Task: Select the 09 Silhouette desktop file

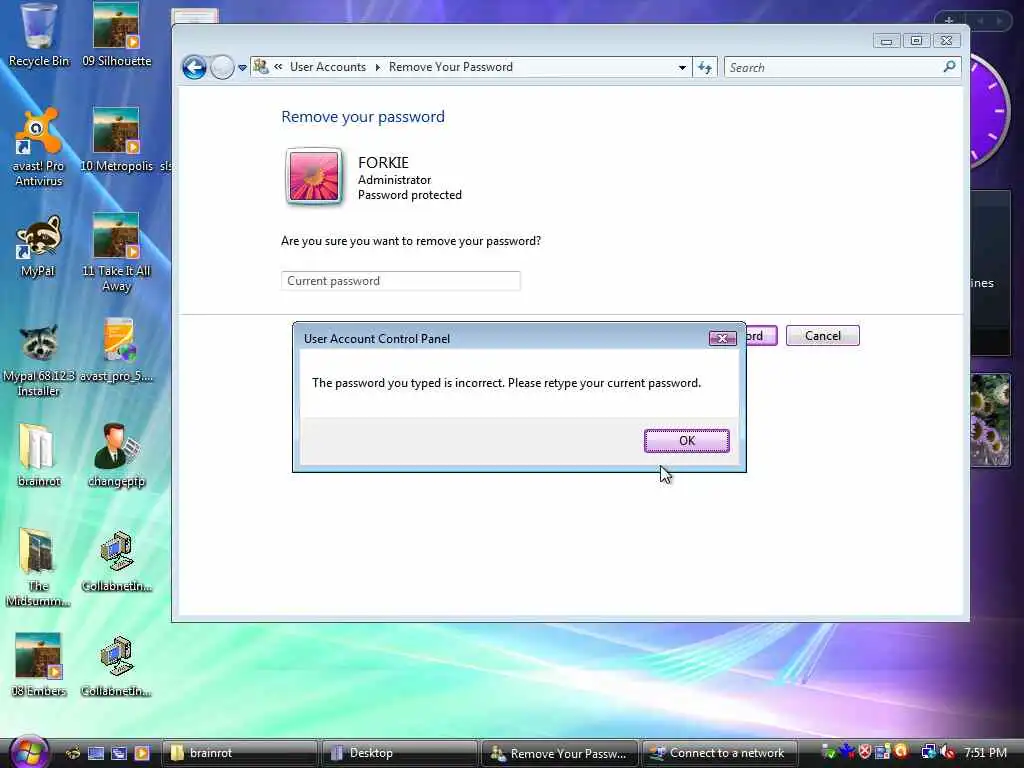Action: pos(116,36)
